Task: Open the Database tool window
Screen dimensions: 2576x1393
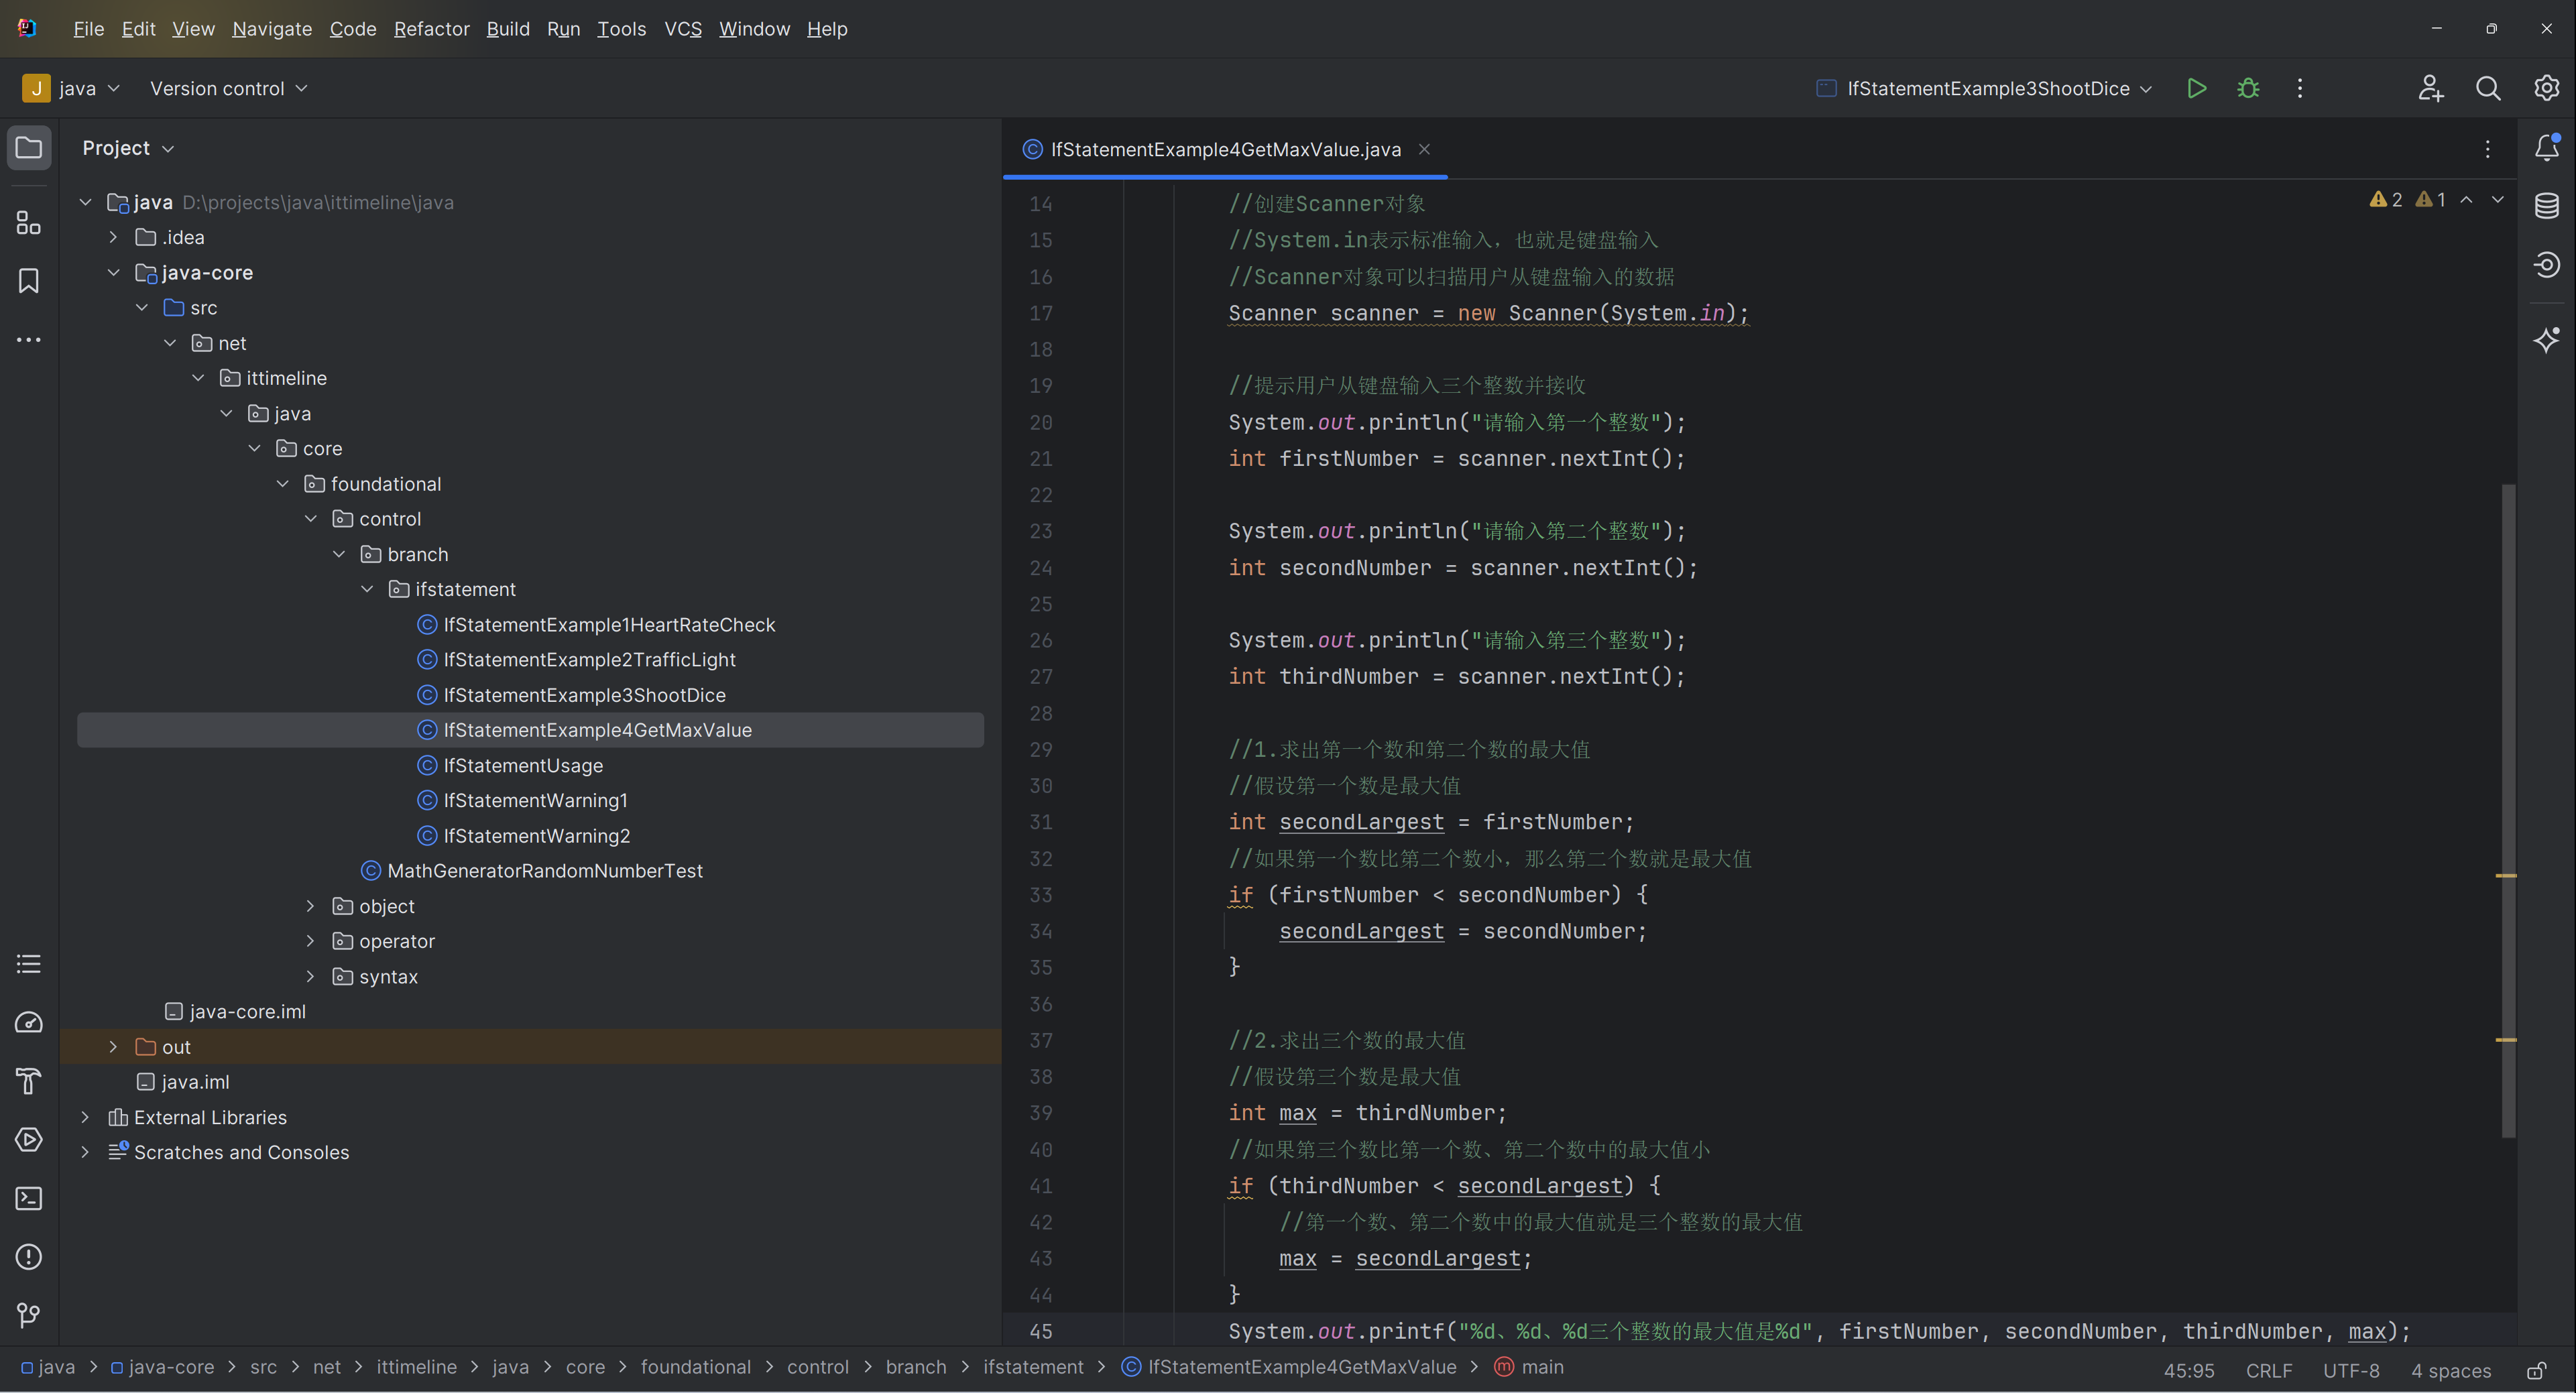Action: (x=2546, y=206)
